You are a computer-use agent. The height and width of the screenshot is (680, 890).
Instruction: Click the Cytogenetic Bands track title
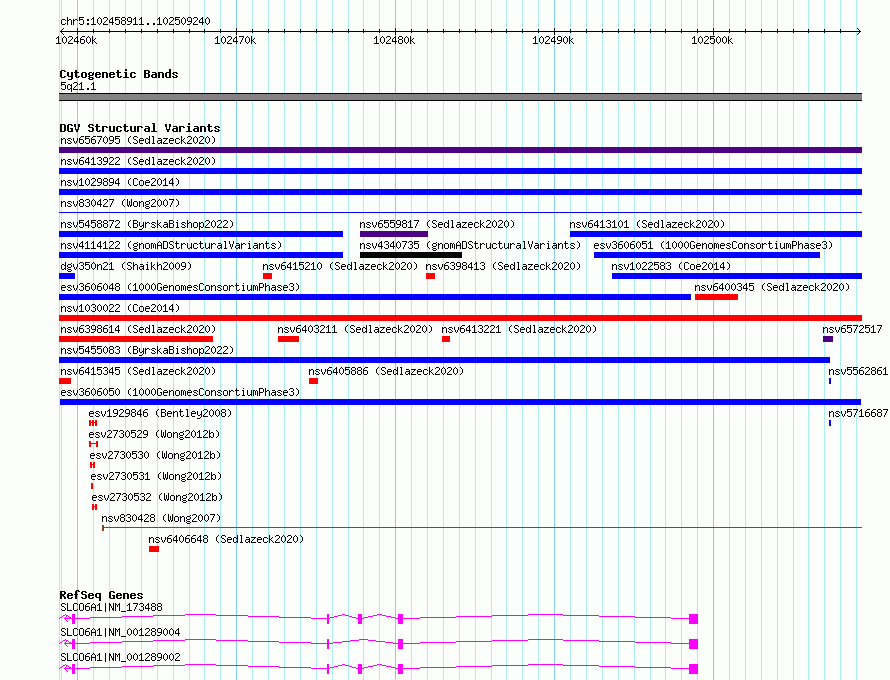[119, 74]
